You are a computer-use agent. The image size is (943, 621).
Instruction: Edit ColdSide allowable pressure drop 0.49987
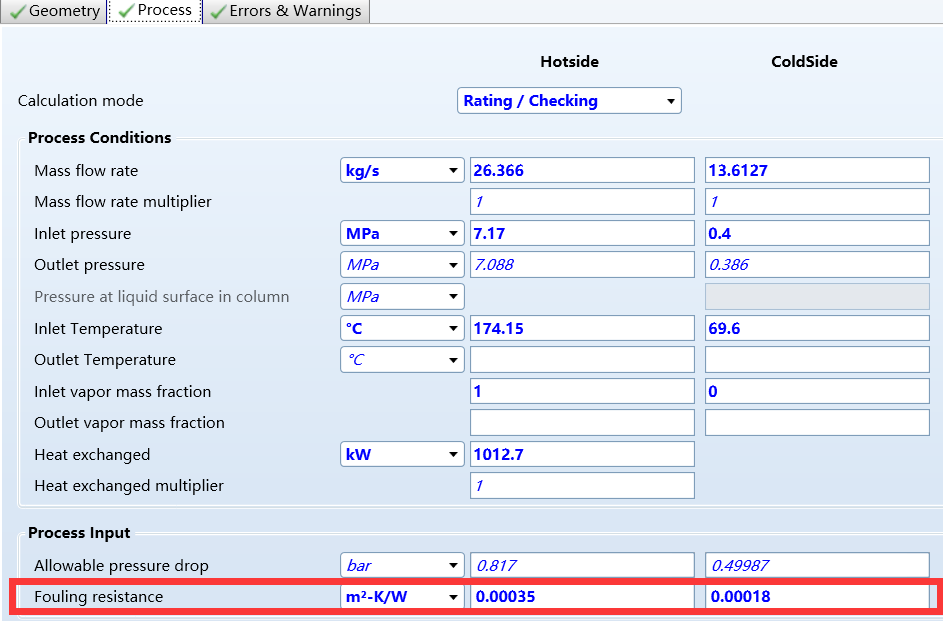tap(817, 565)
